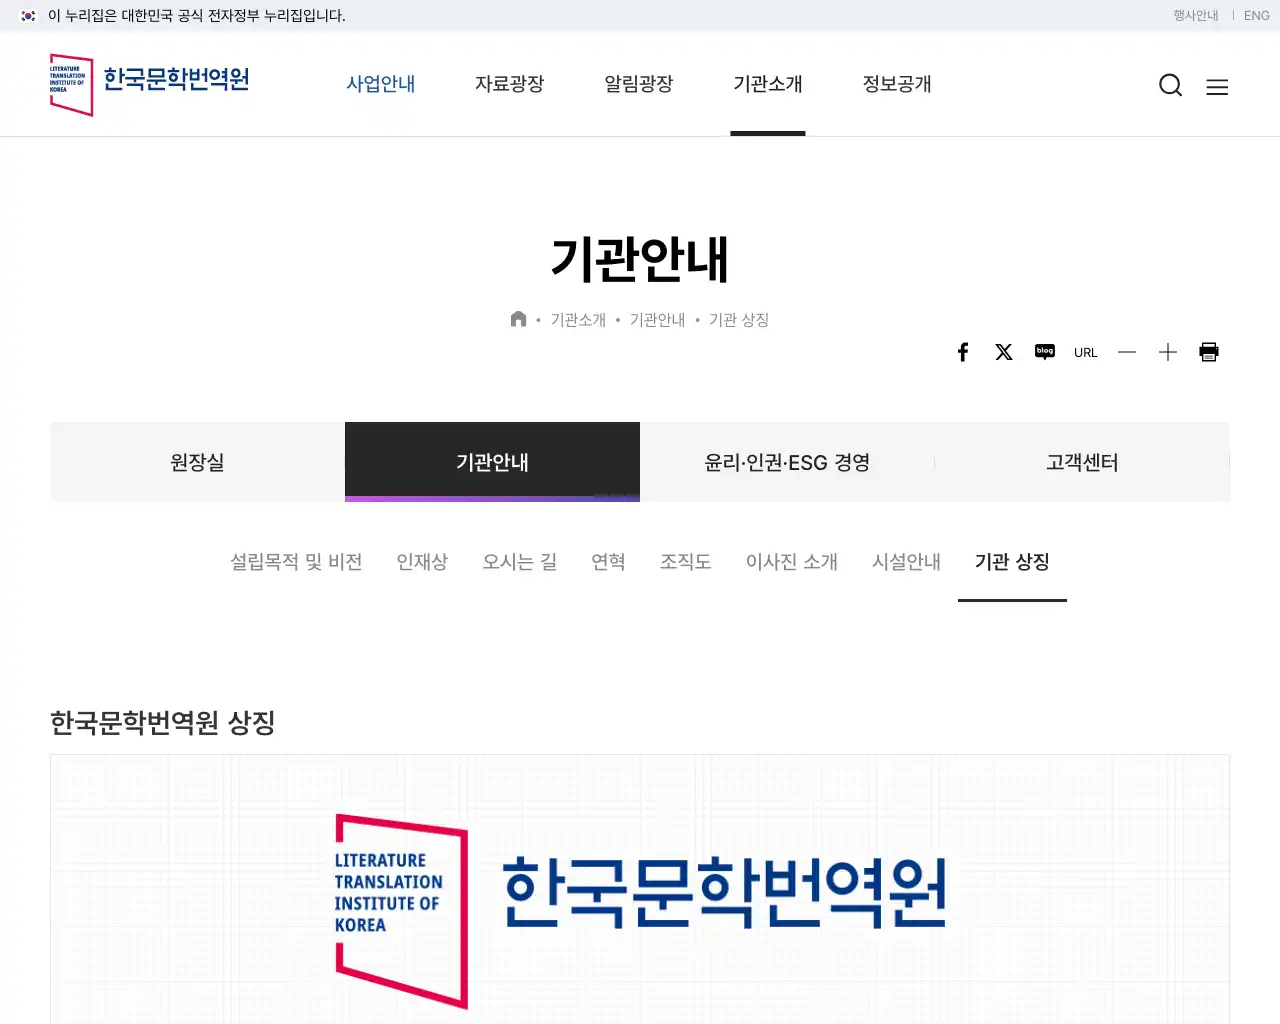Print the page with printer icon

[1209, 352]
